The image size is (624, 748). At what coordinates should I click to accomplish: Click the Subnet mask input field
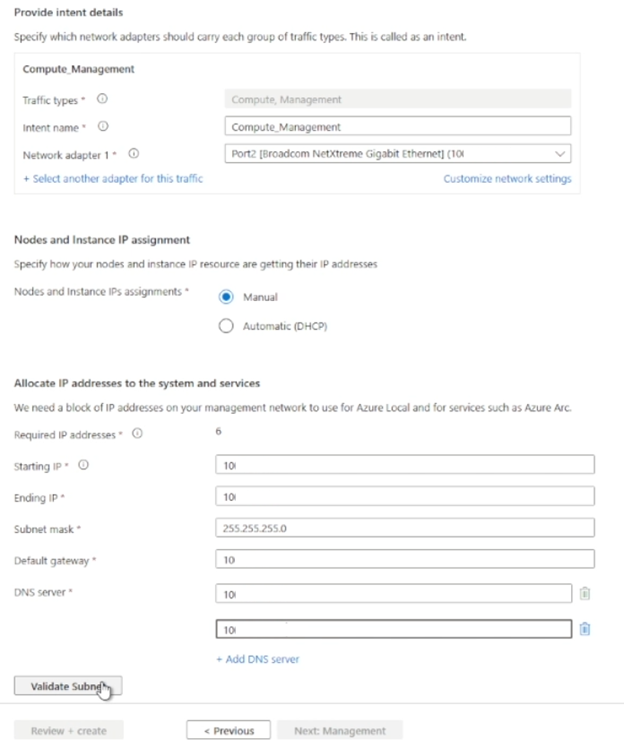(404, 528)
